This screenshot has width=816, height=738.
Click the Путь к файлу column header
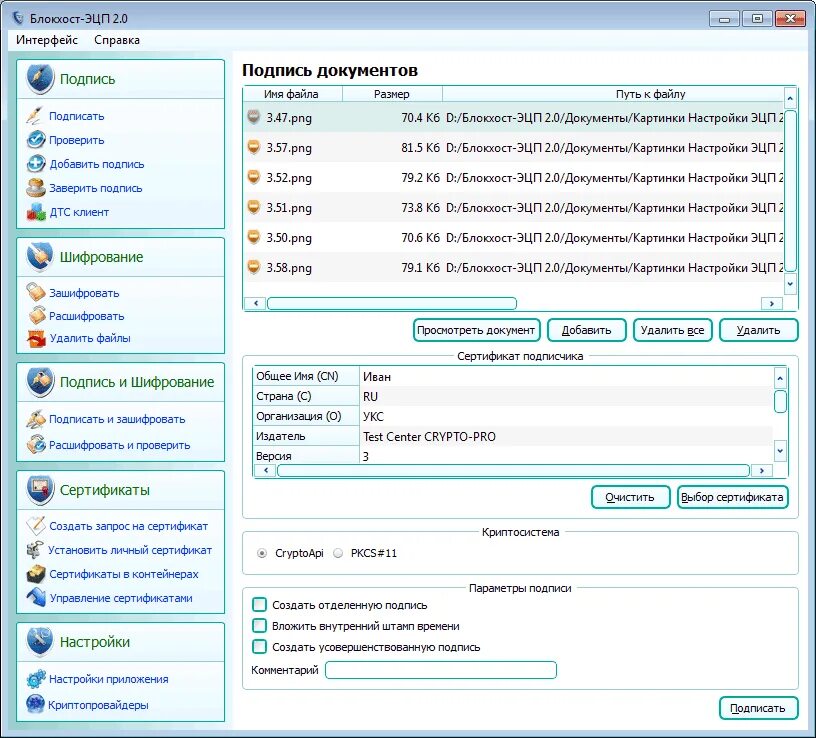[613, 94]
